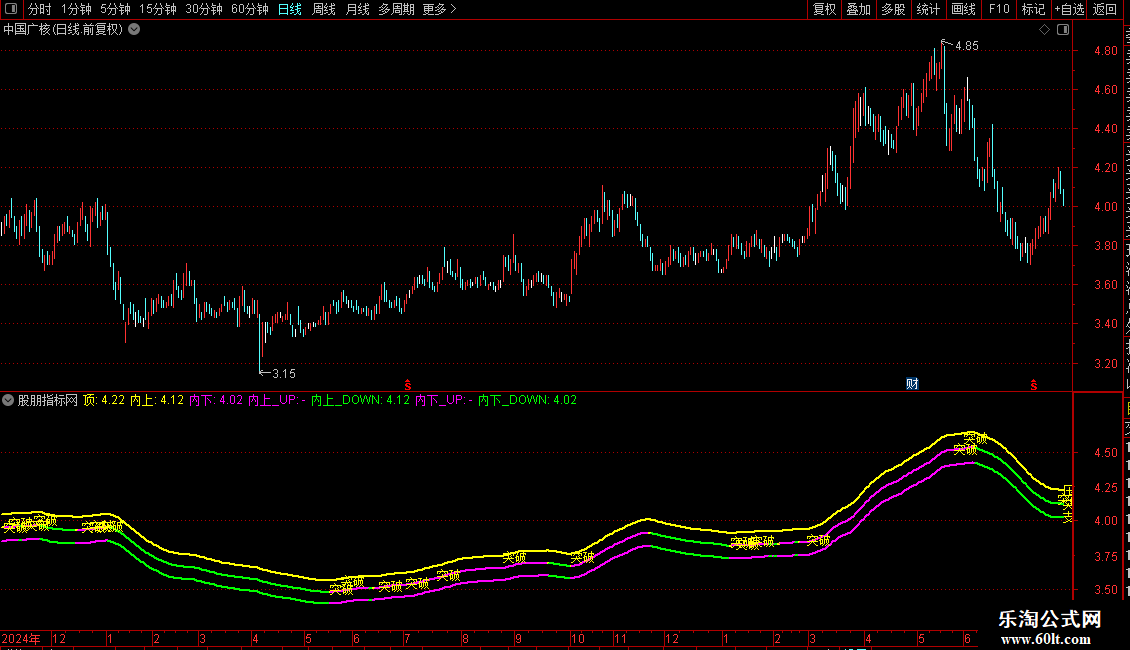Viewport: 1130px width, 650px height.
Task: Open 多周期 multi-period view
Action: [x=396, y=9]
